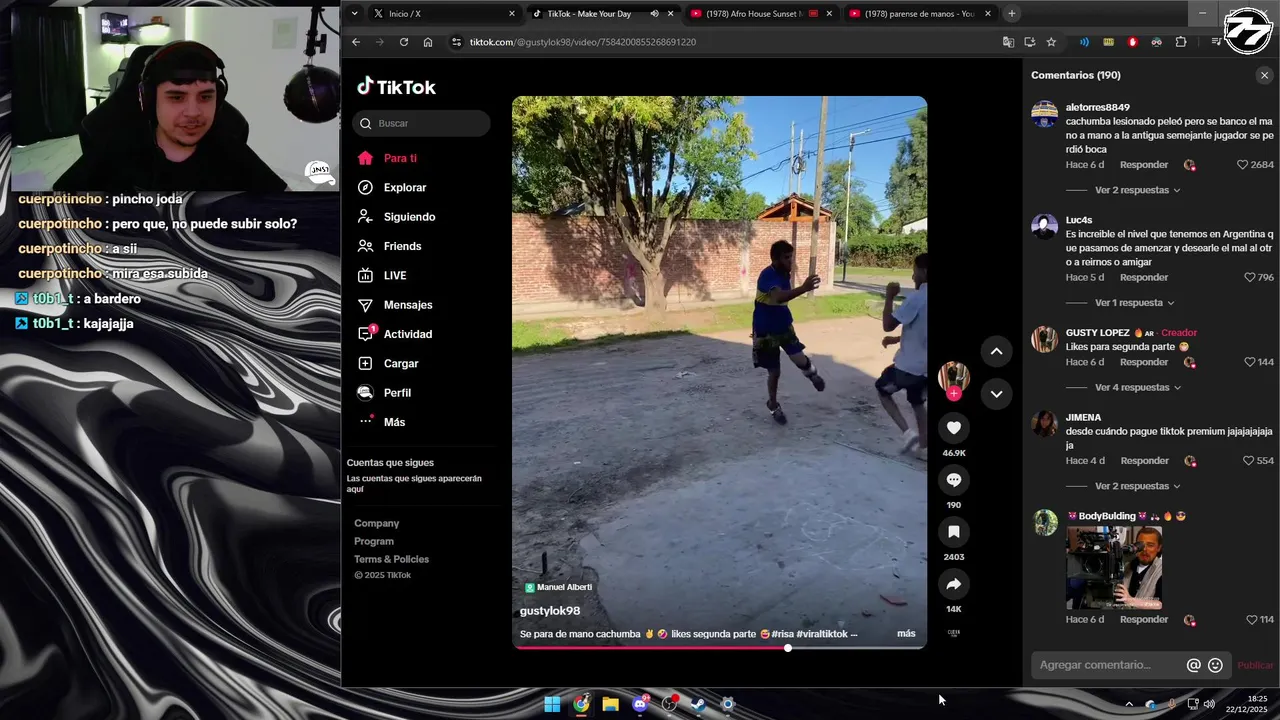
Task: Reply to BodyBulding's comment
Action: [x=1144, y=620]
